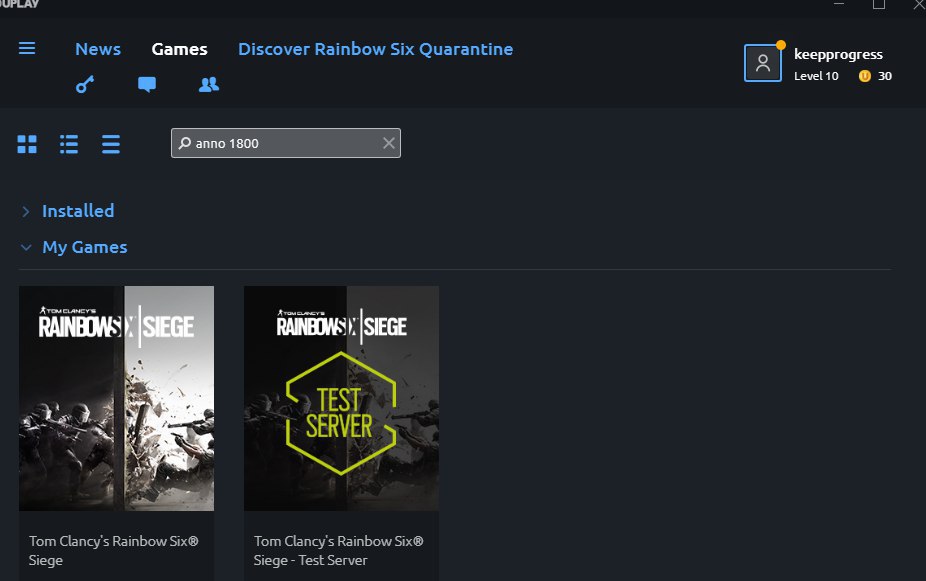Open the friends list icon
926x581 pixels.
coord(208,85)
